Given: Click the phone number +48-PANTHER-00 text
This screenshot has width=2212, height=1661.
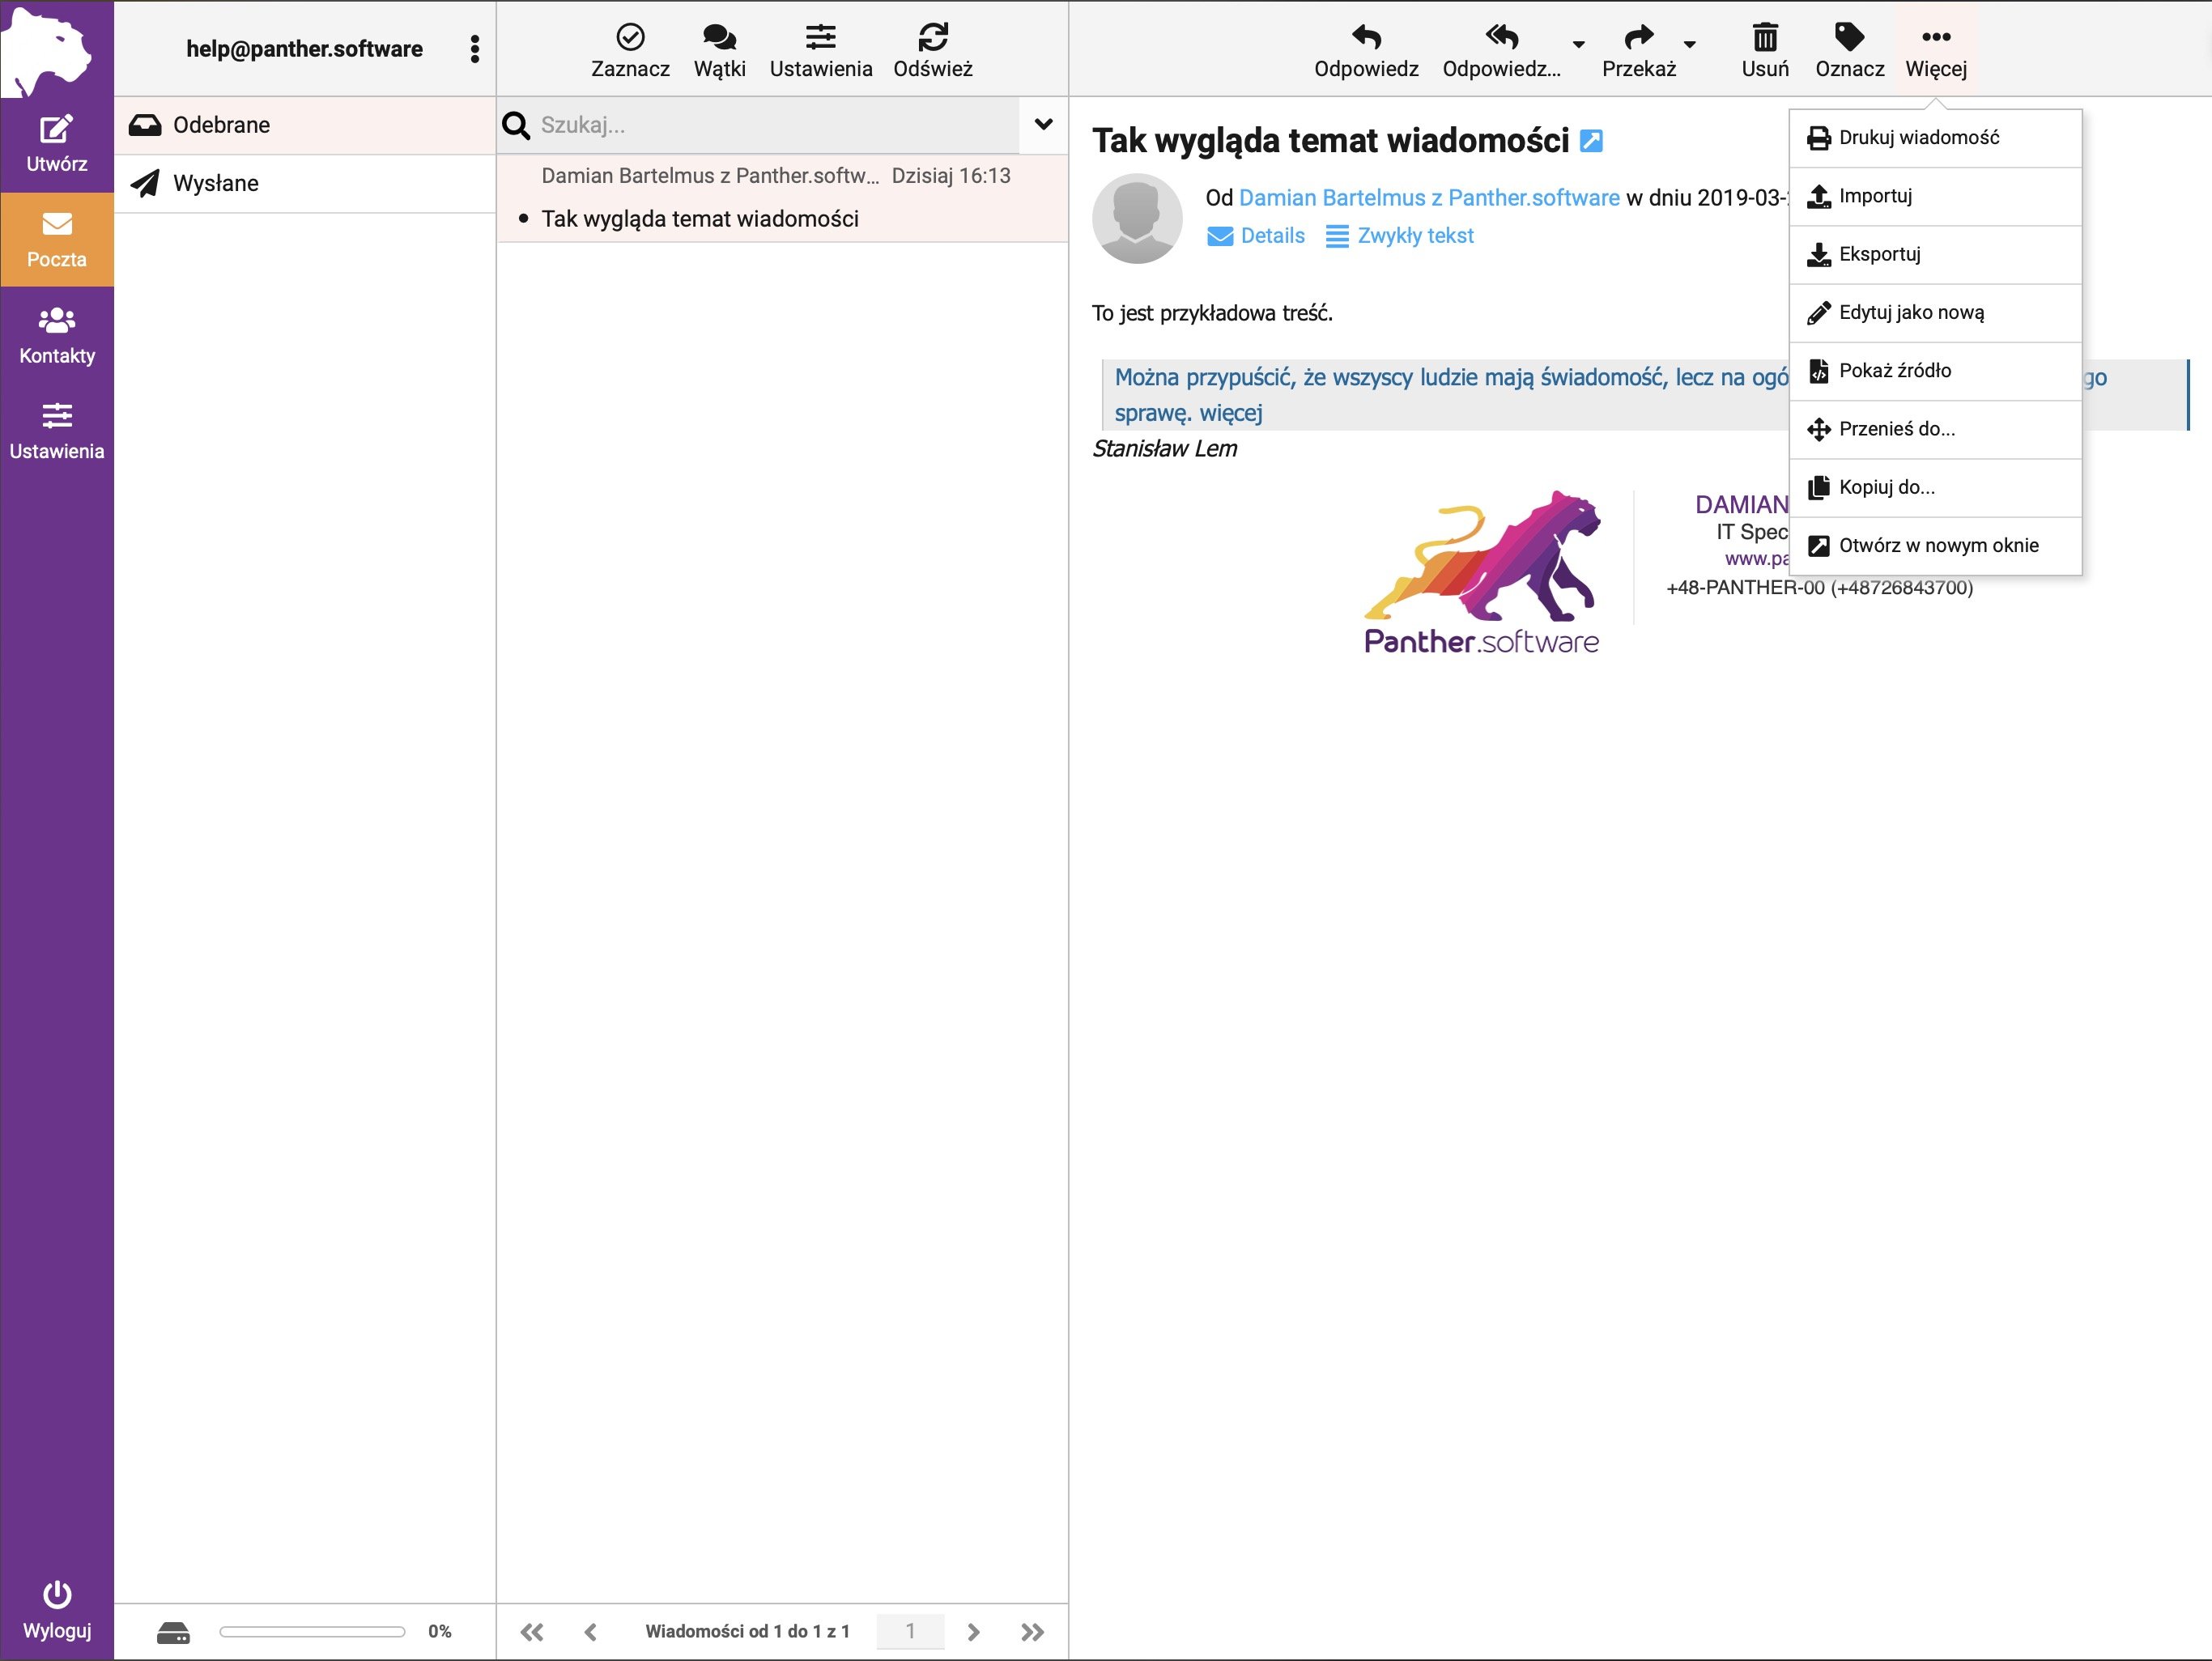Looking at the screenshot, I should pyautogui.click(x=1819, y=588).
